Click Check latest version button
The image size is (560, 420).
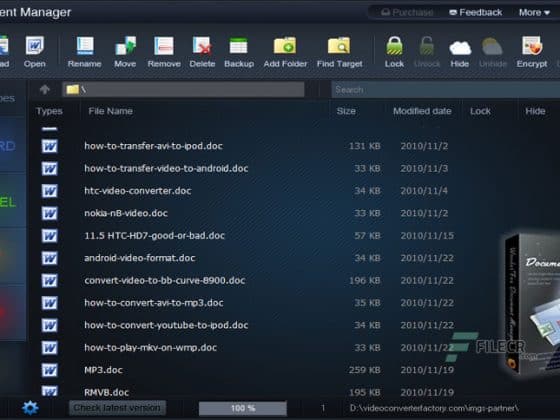click(117, 408)
